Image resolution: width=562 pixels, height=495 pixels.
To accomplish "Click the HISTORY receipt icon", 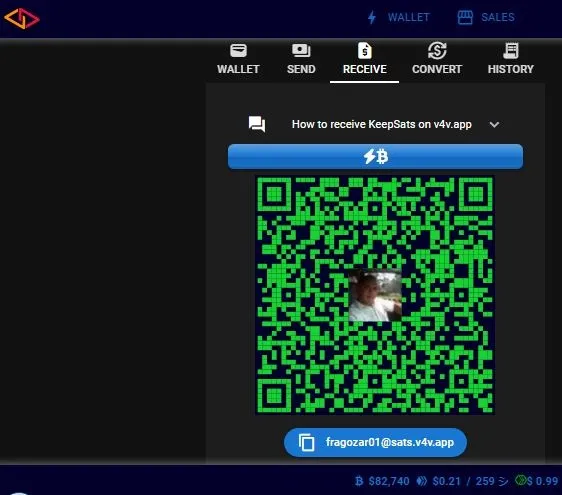I will 510,51.
